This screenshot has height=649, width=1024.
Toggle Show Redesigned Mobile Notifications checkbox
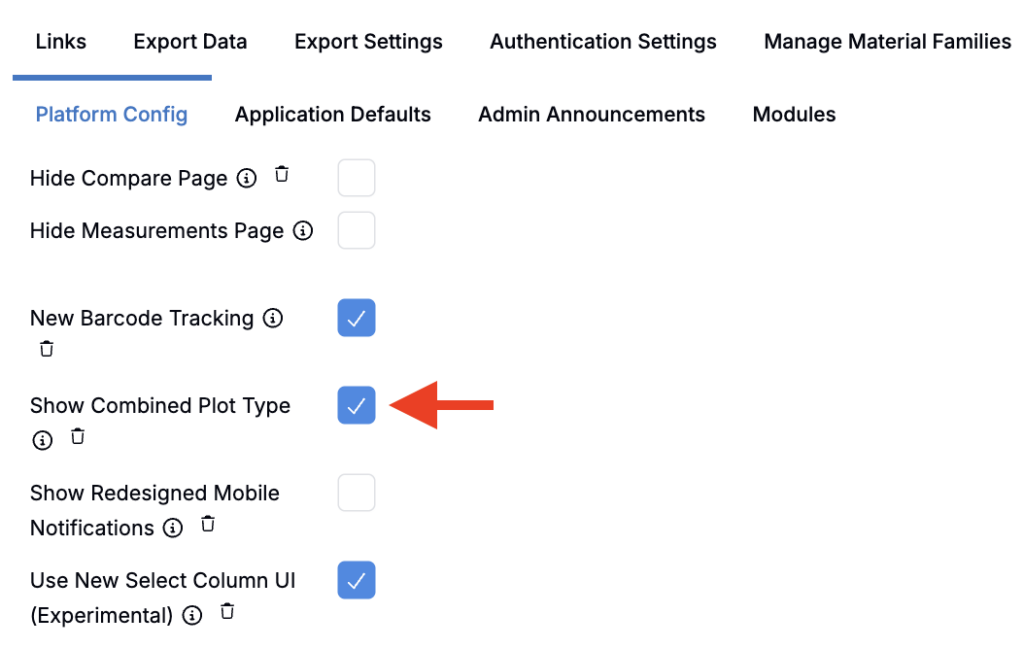356,493
